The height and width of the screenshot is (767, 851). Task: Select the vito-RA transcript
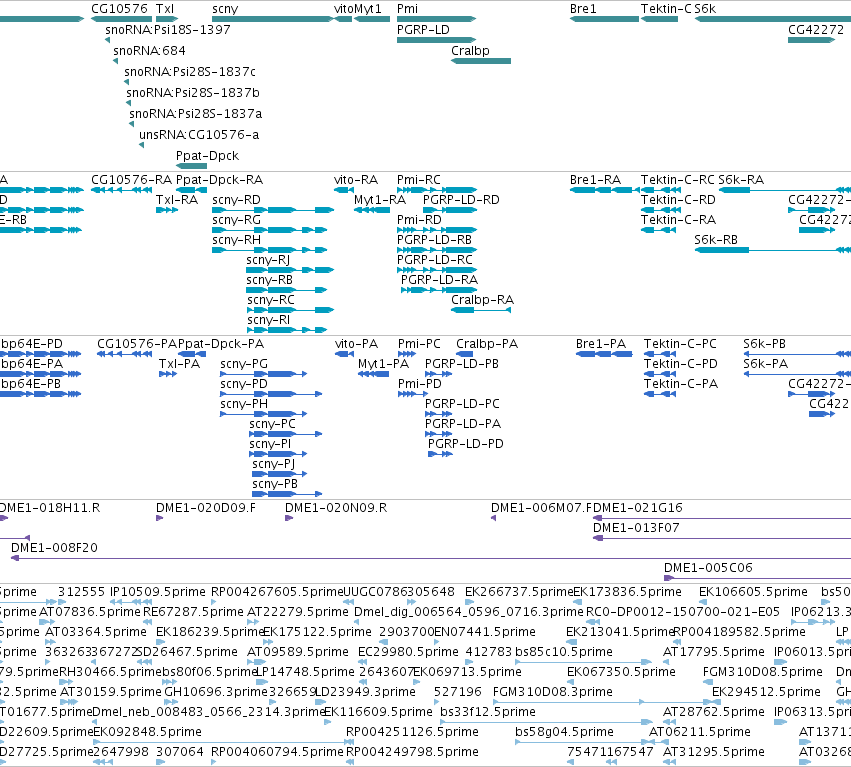click(x=344, y=190)
